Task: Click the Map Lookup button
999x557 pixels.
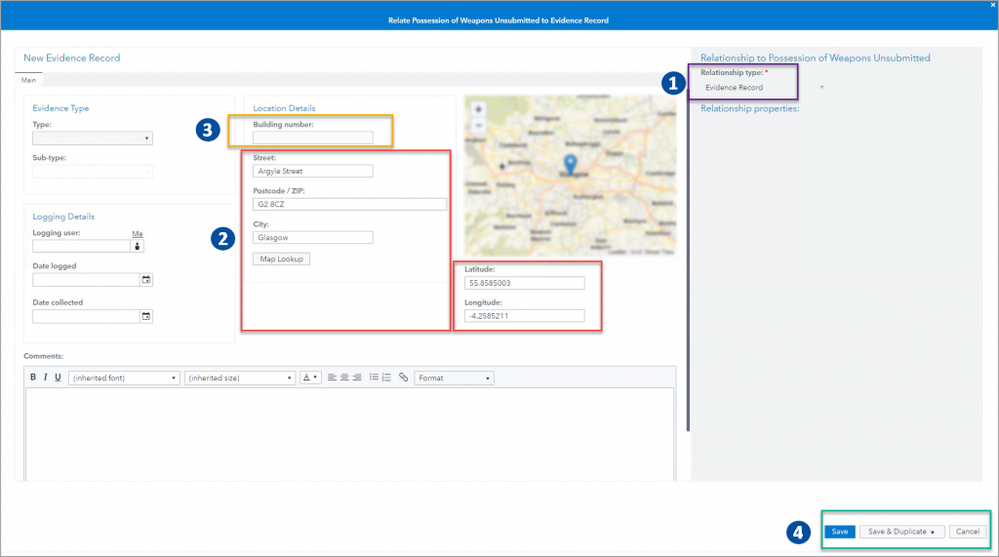Action: 282,259
